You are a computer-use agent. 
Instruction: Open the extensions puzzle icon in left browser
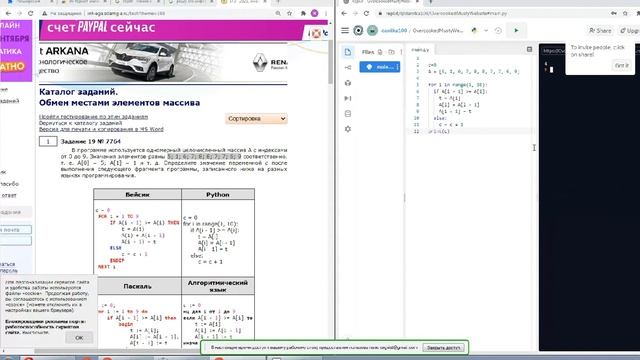tap(303, 13)
